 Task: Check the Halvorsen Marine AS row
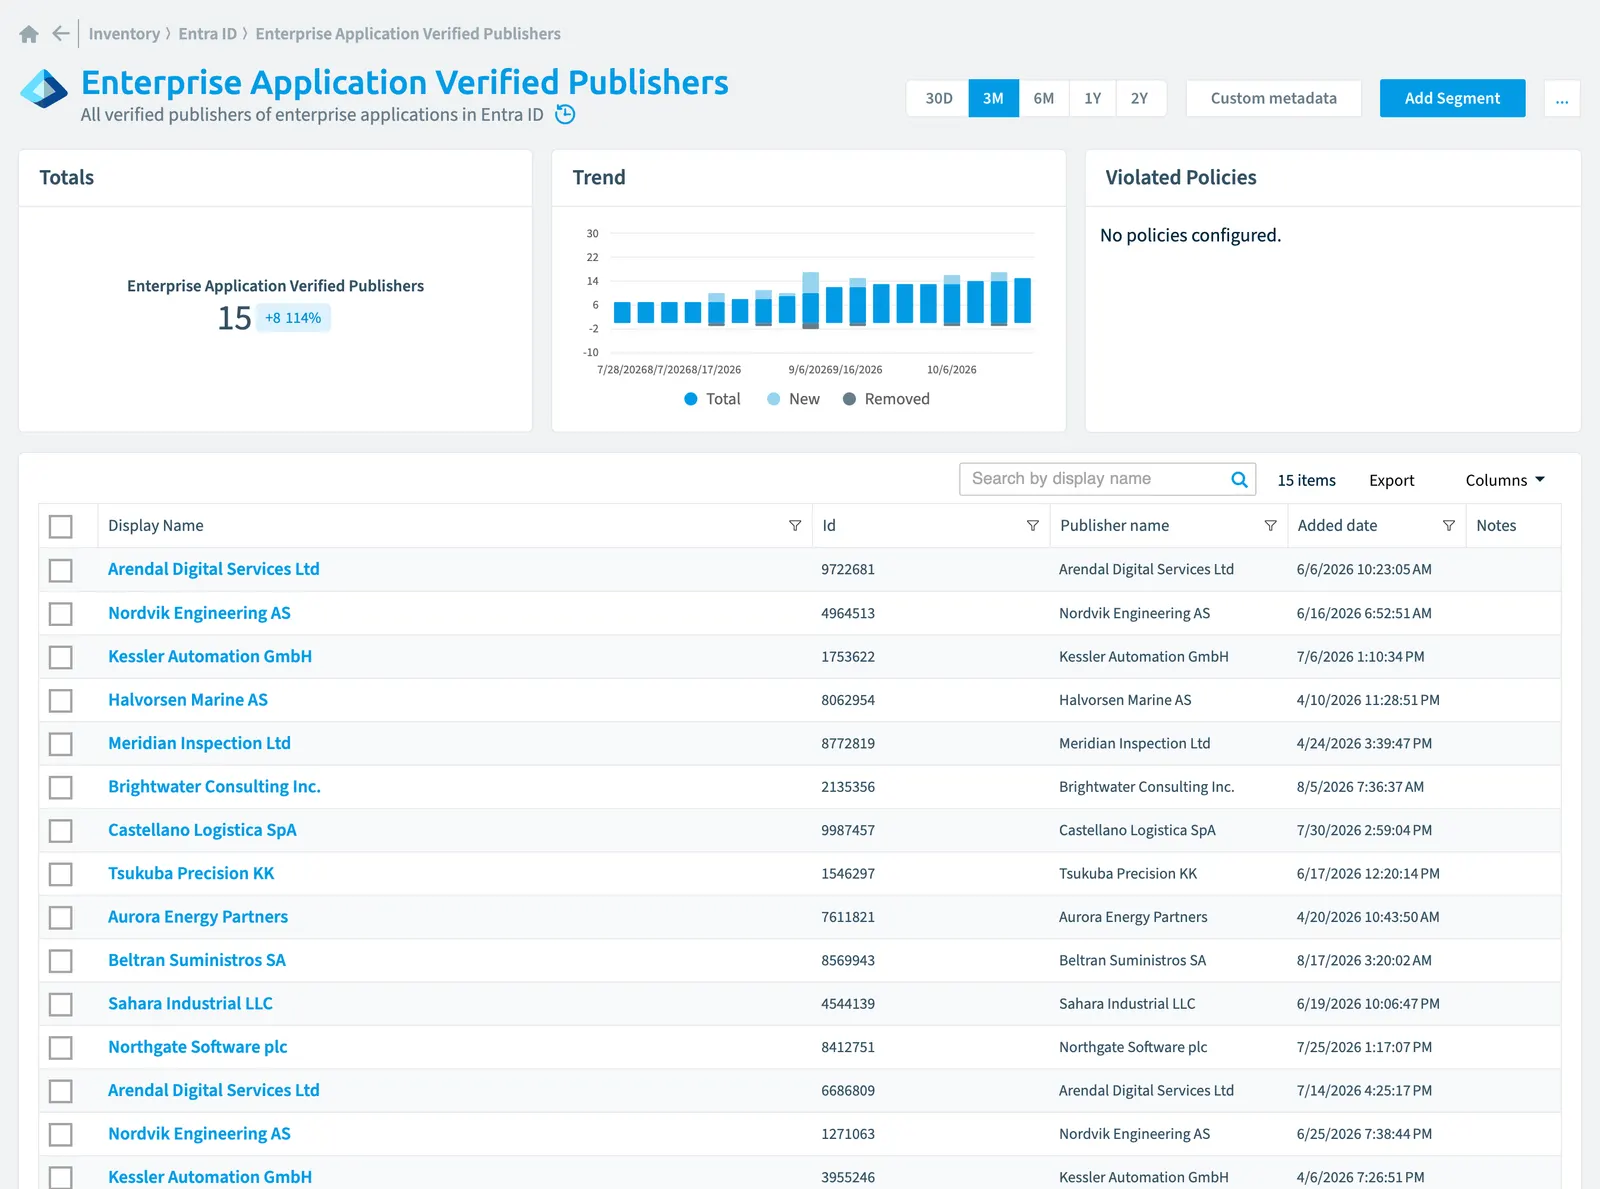[x=61, y=700]
